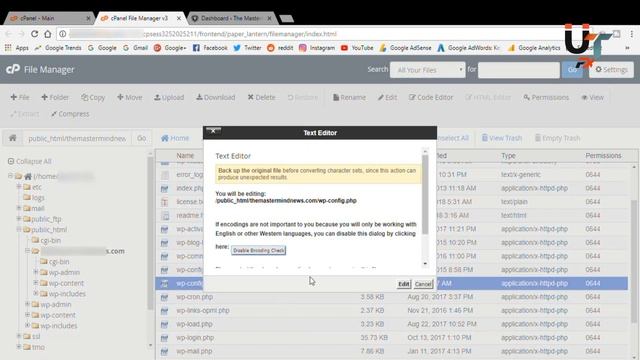Reload the browser page
Screen dimensions: 640x360
tap(34, 34)
